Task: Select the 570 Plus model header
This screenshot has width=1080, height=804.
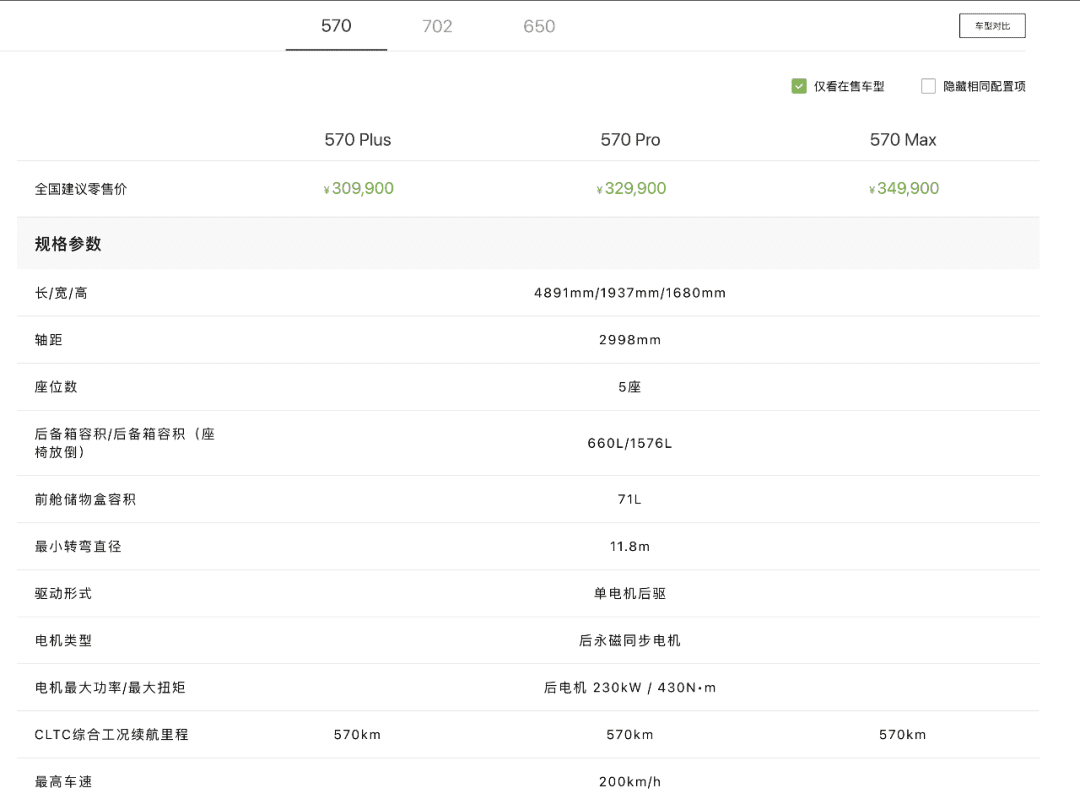Action: point(358,140)
